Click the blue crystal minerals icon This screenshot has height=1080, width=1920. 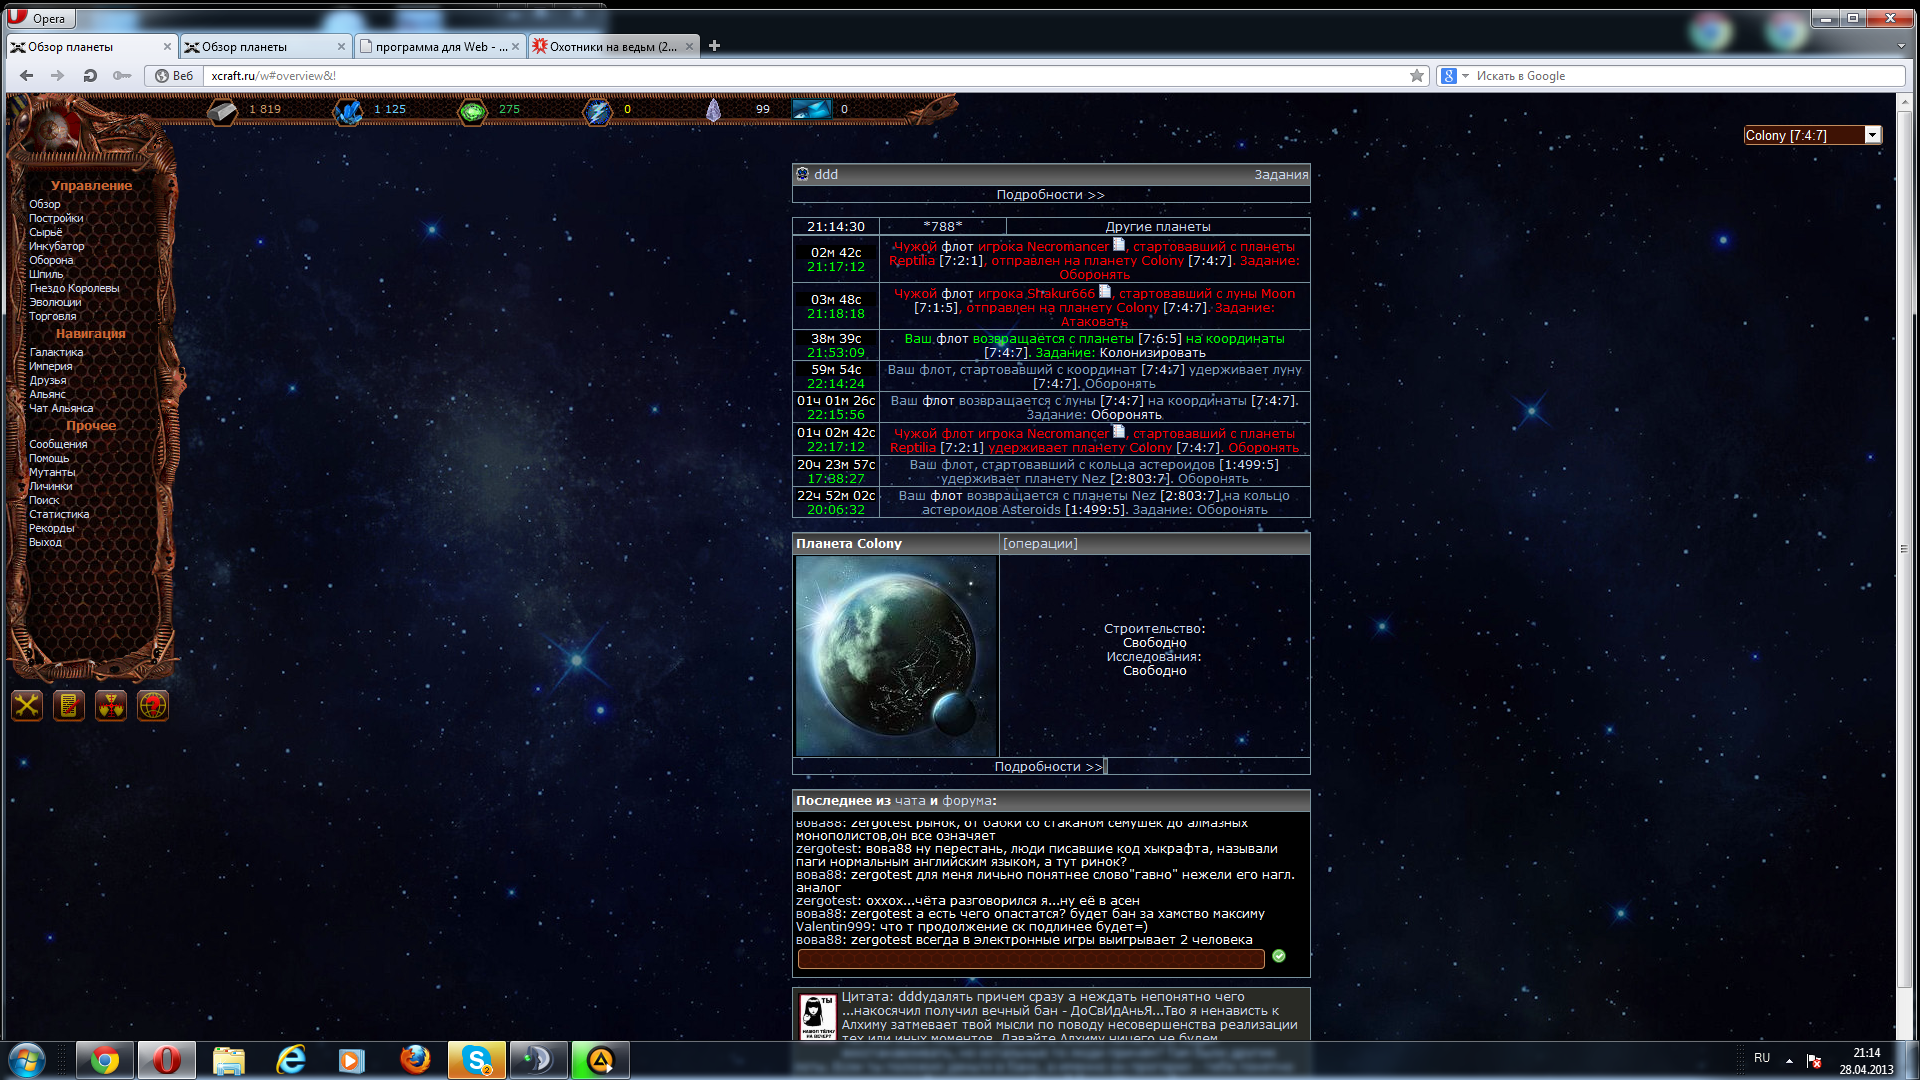coord(348,111)
